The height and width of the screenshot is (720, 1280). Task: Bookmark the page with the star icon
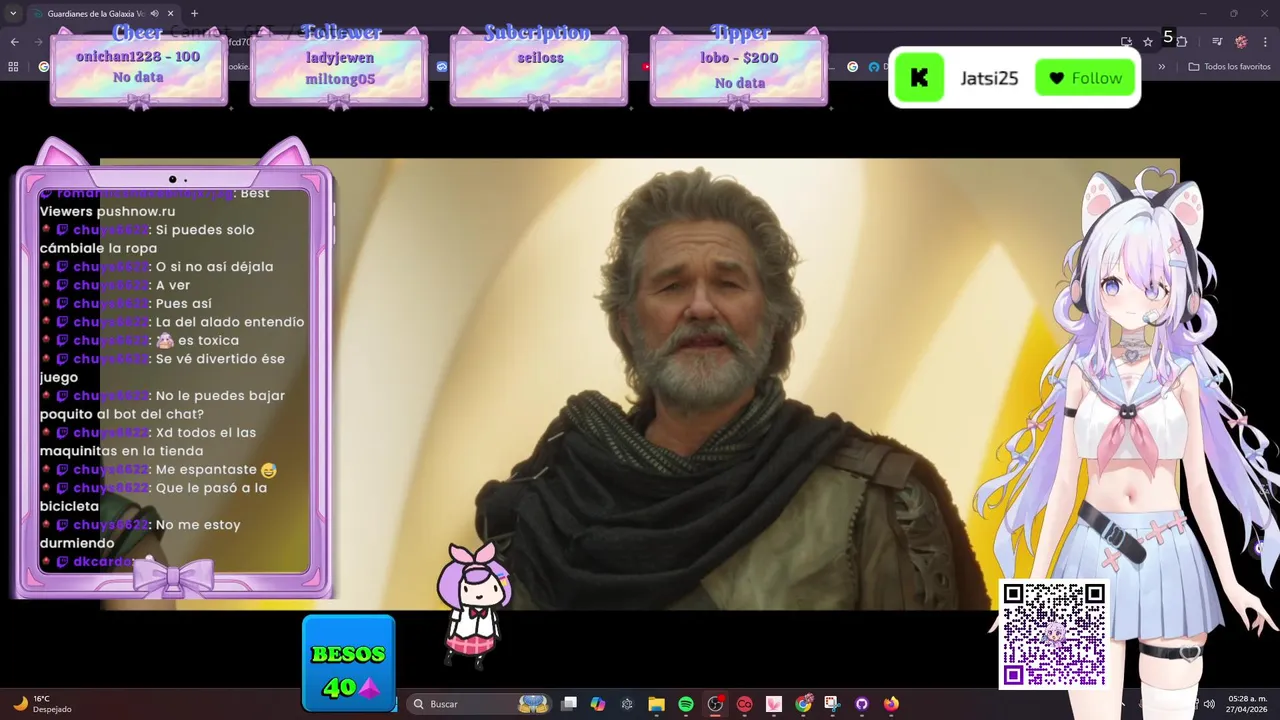pyautogui.click(x=1148, y=42)
